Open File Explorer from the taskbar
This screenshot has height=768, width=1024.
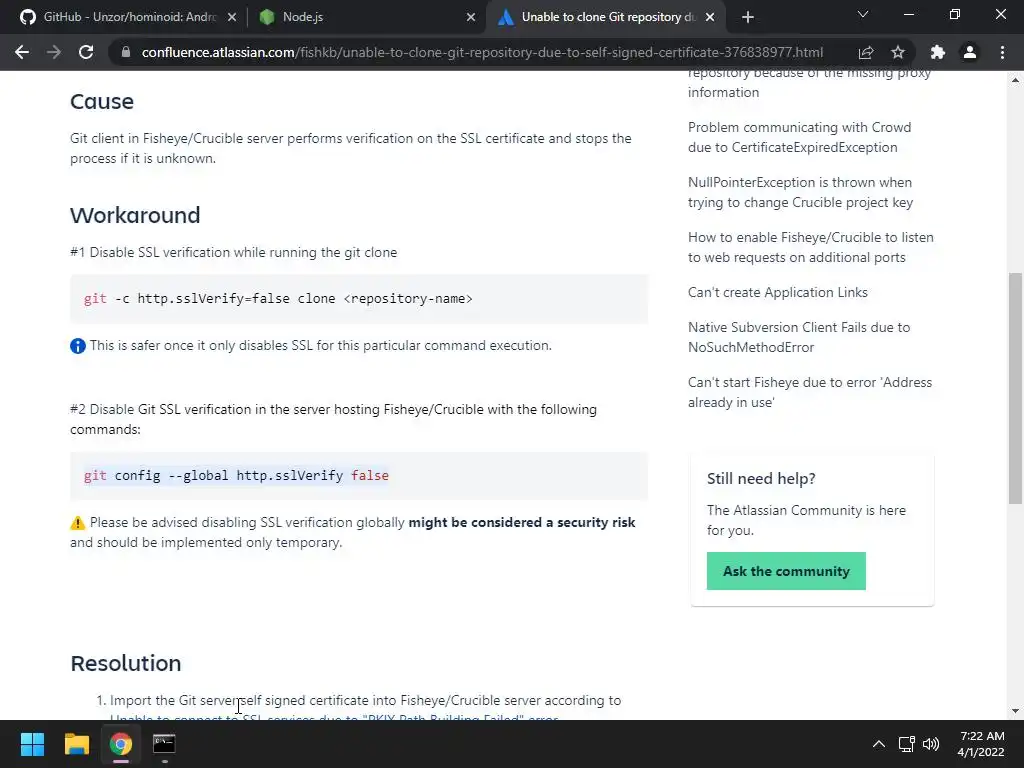(76, 744)
